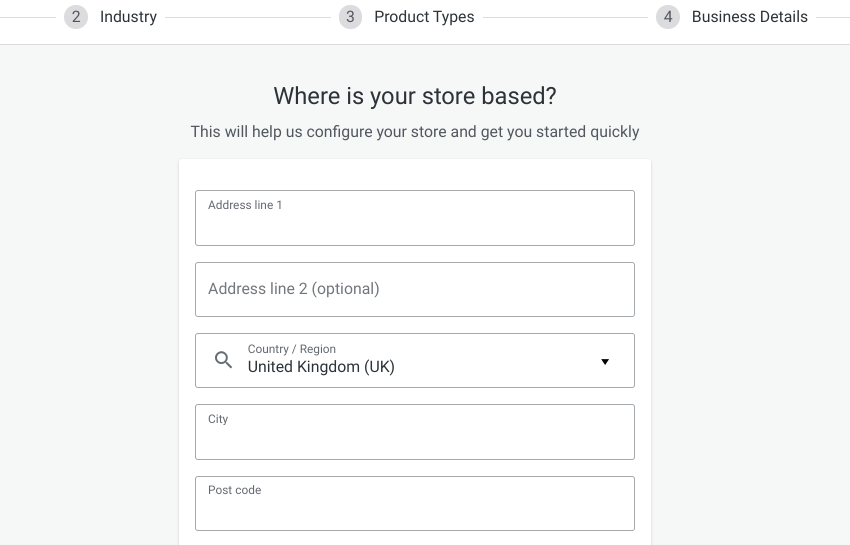Focus the Address line 2 (optional) field
The width and height of the screenshot is (850, 545).
[x=415, y=290]
